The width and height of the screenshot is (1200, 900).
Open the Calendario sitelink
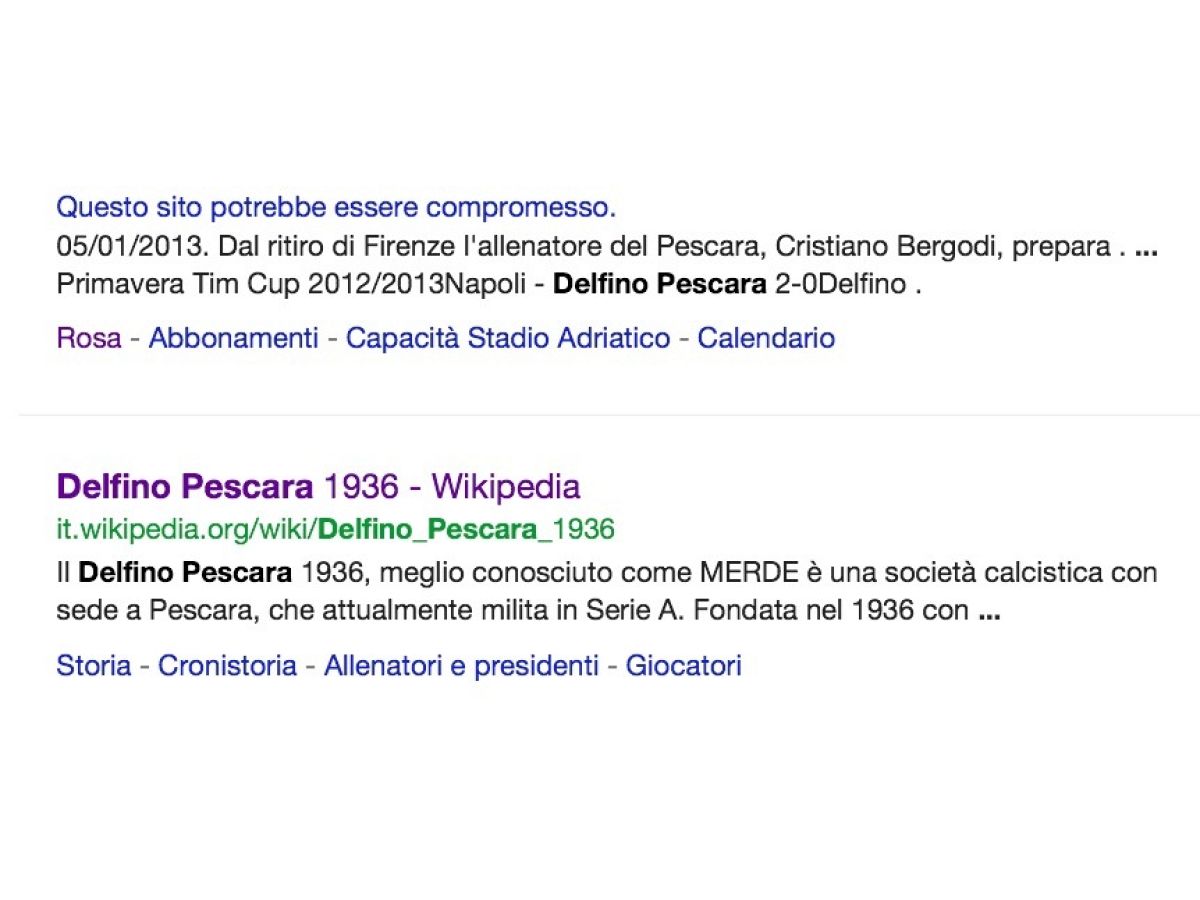pos(766,338)
